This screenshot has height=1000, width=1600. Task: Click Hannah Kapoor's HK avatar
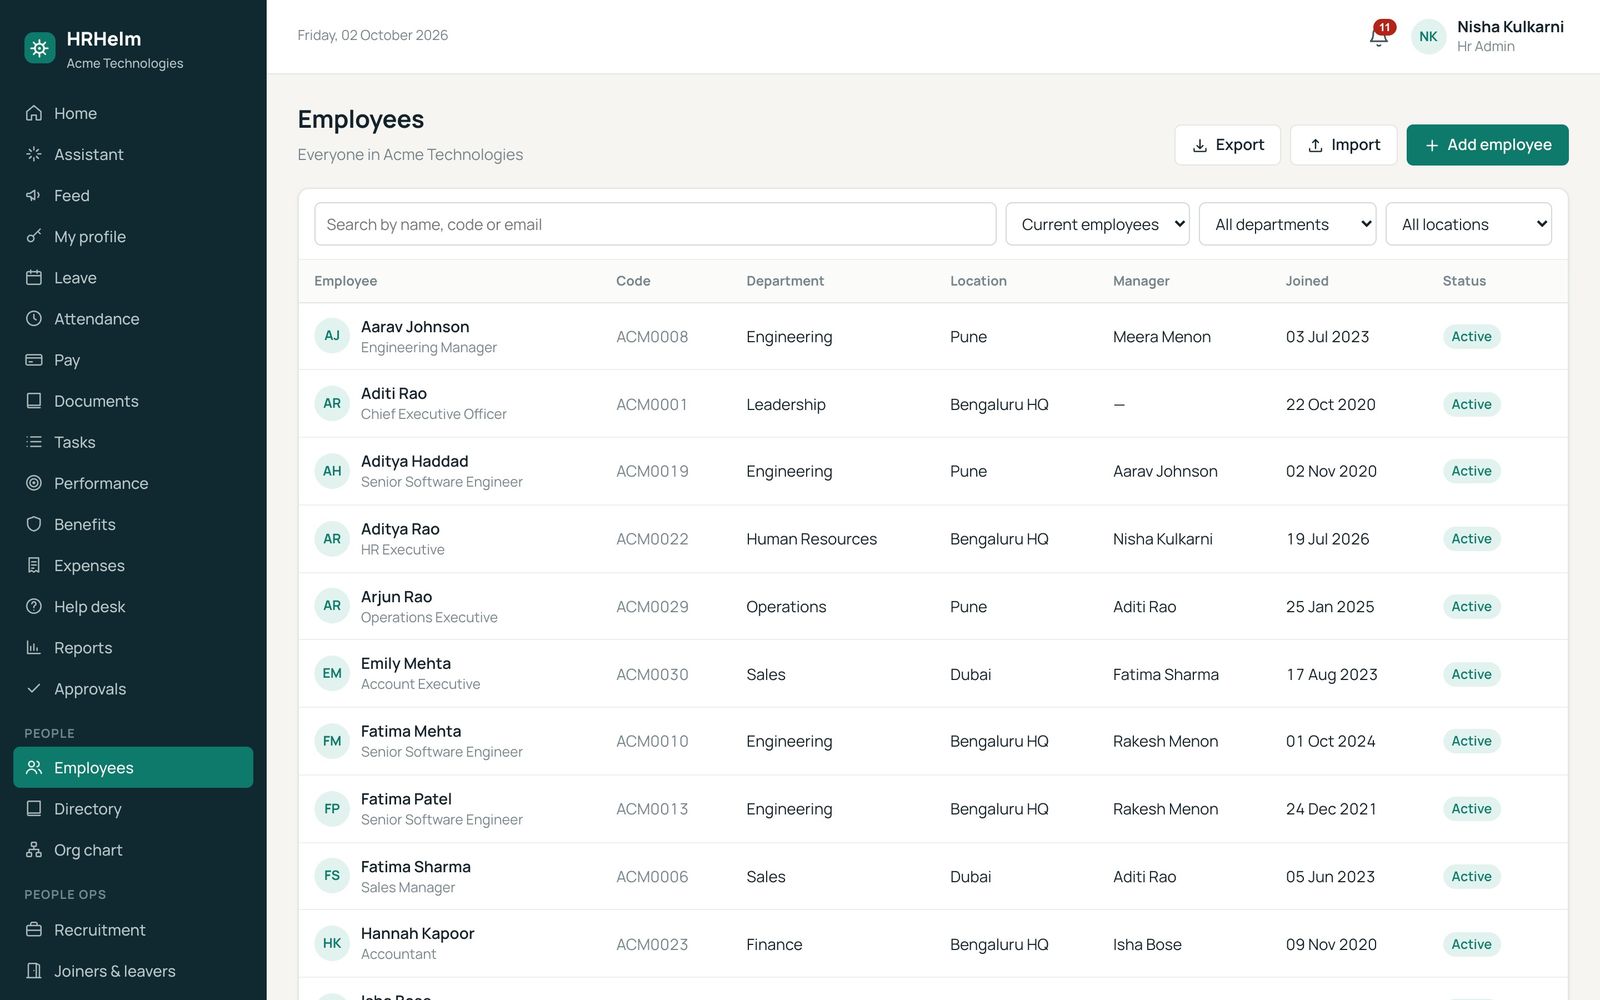tap(332, 943)
